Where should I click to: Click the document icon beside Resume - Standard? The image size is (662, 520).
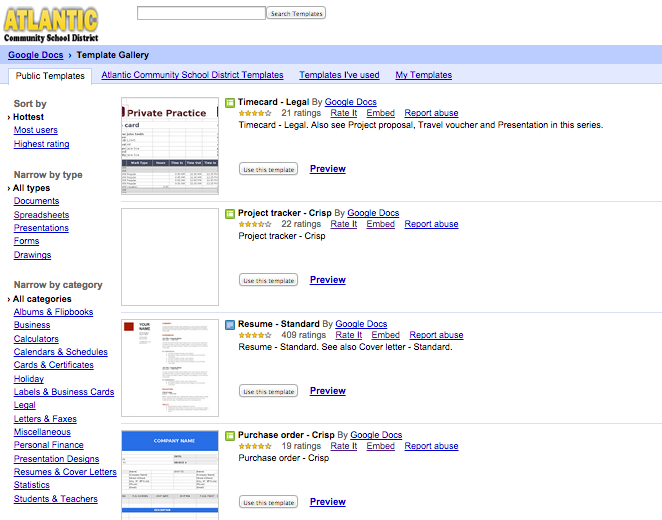click(230, 325)
